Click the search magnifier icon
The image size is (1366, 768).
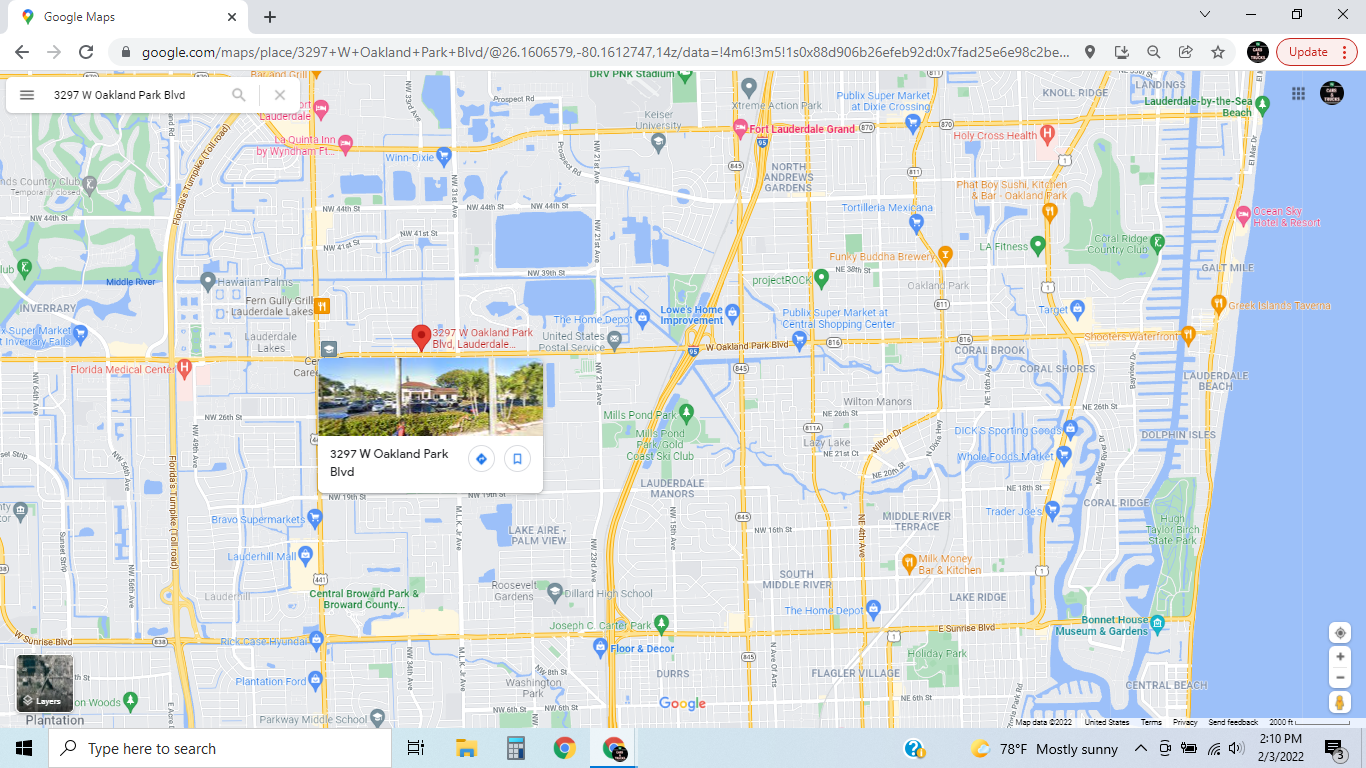[x=239, y=95]
